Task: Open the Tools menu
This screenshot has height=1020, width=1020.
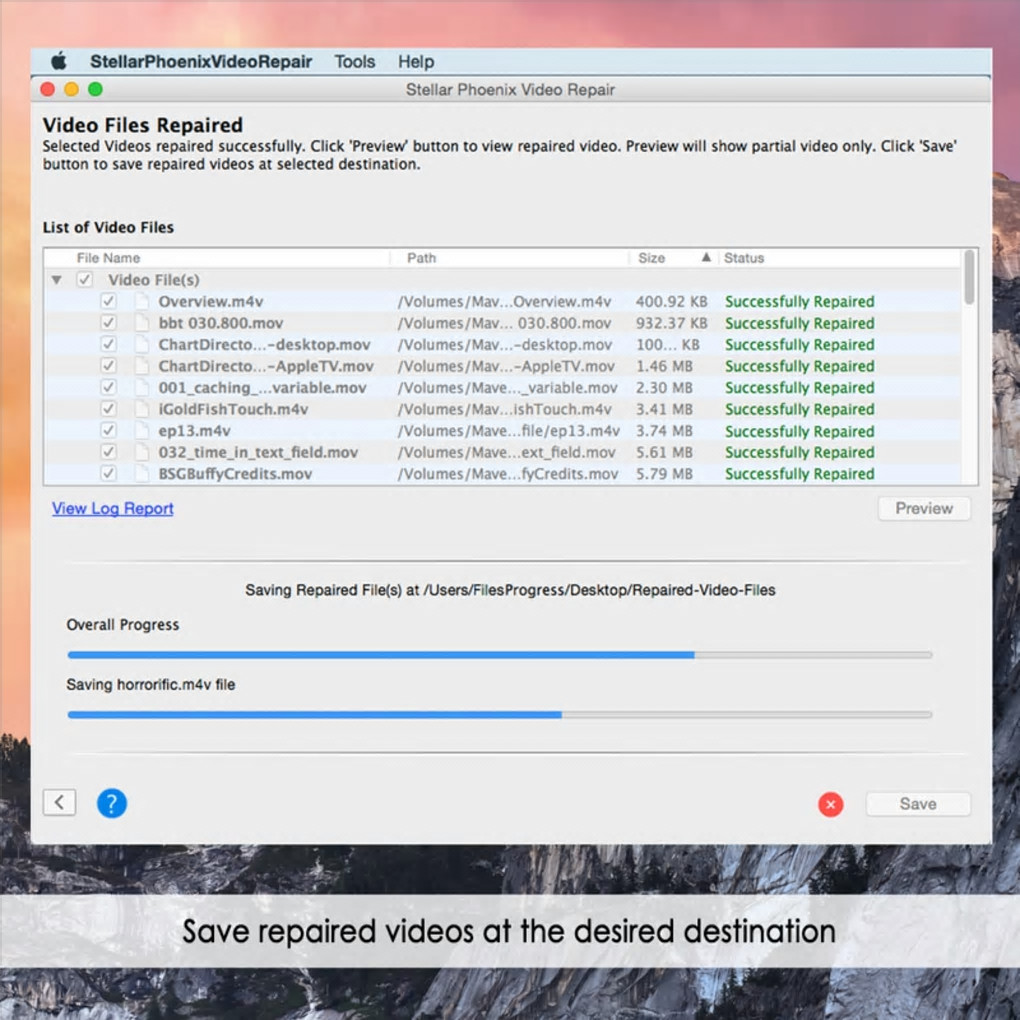Action: [x=355, y=62]
